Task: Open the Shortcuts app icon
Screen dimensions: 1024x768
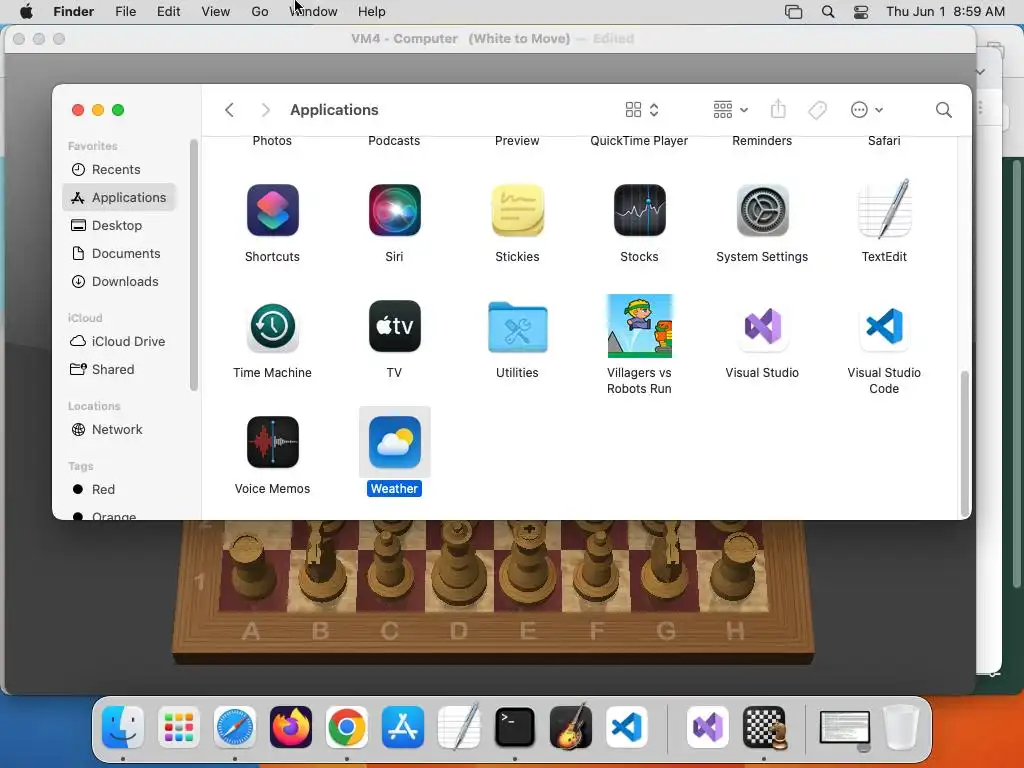Action: click(x=272, y=210)
